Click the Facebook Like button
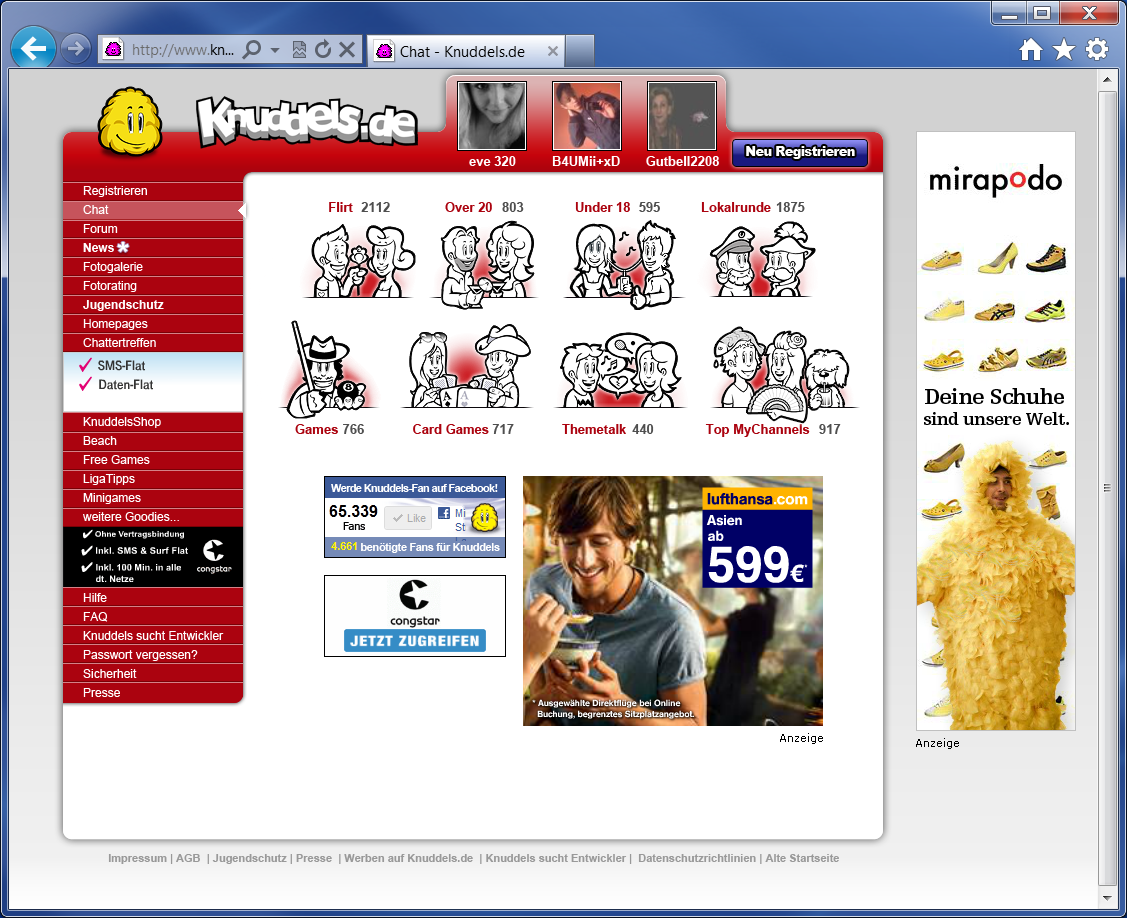Viewport: 1127px width, 918px height. coord(408,518)
